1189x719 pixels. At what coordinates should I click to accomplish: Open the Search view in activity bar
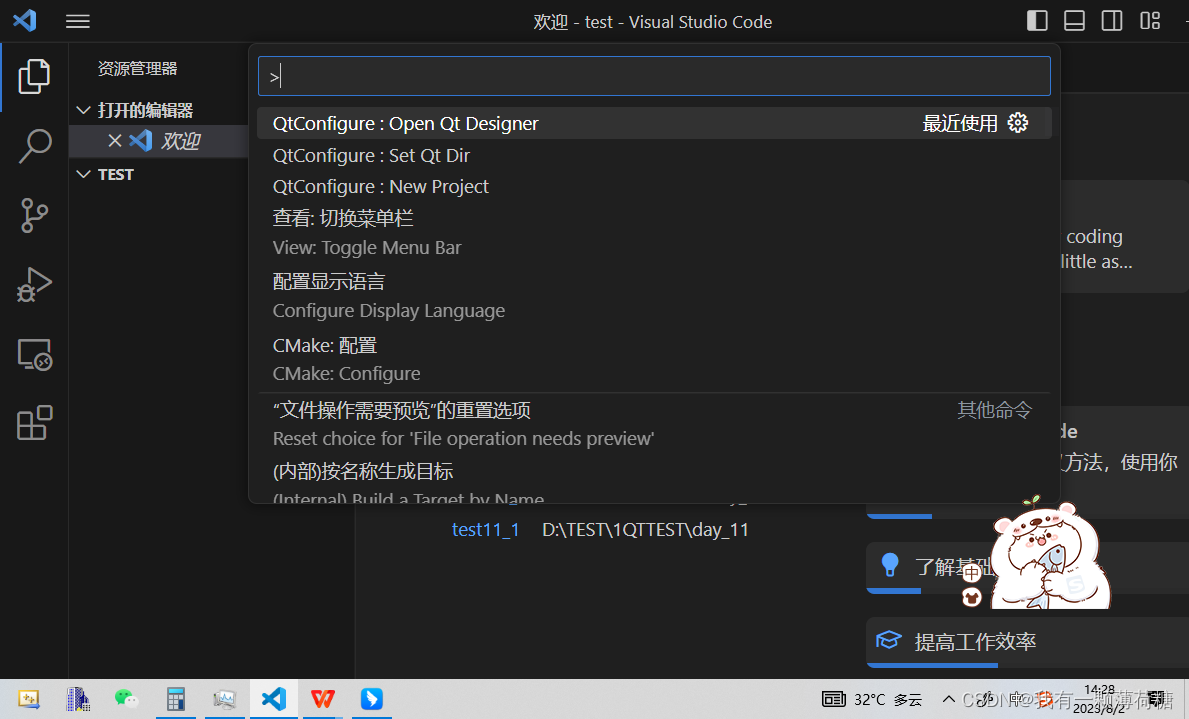click(34, 146)
